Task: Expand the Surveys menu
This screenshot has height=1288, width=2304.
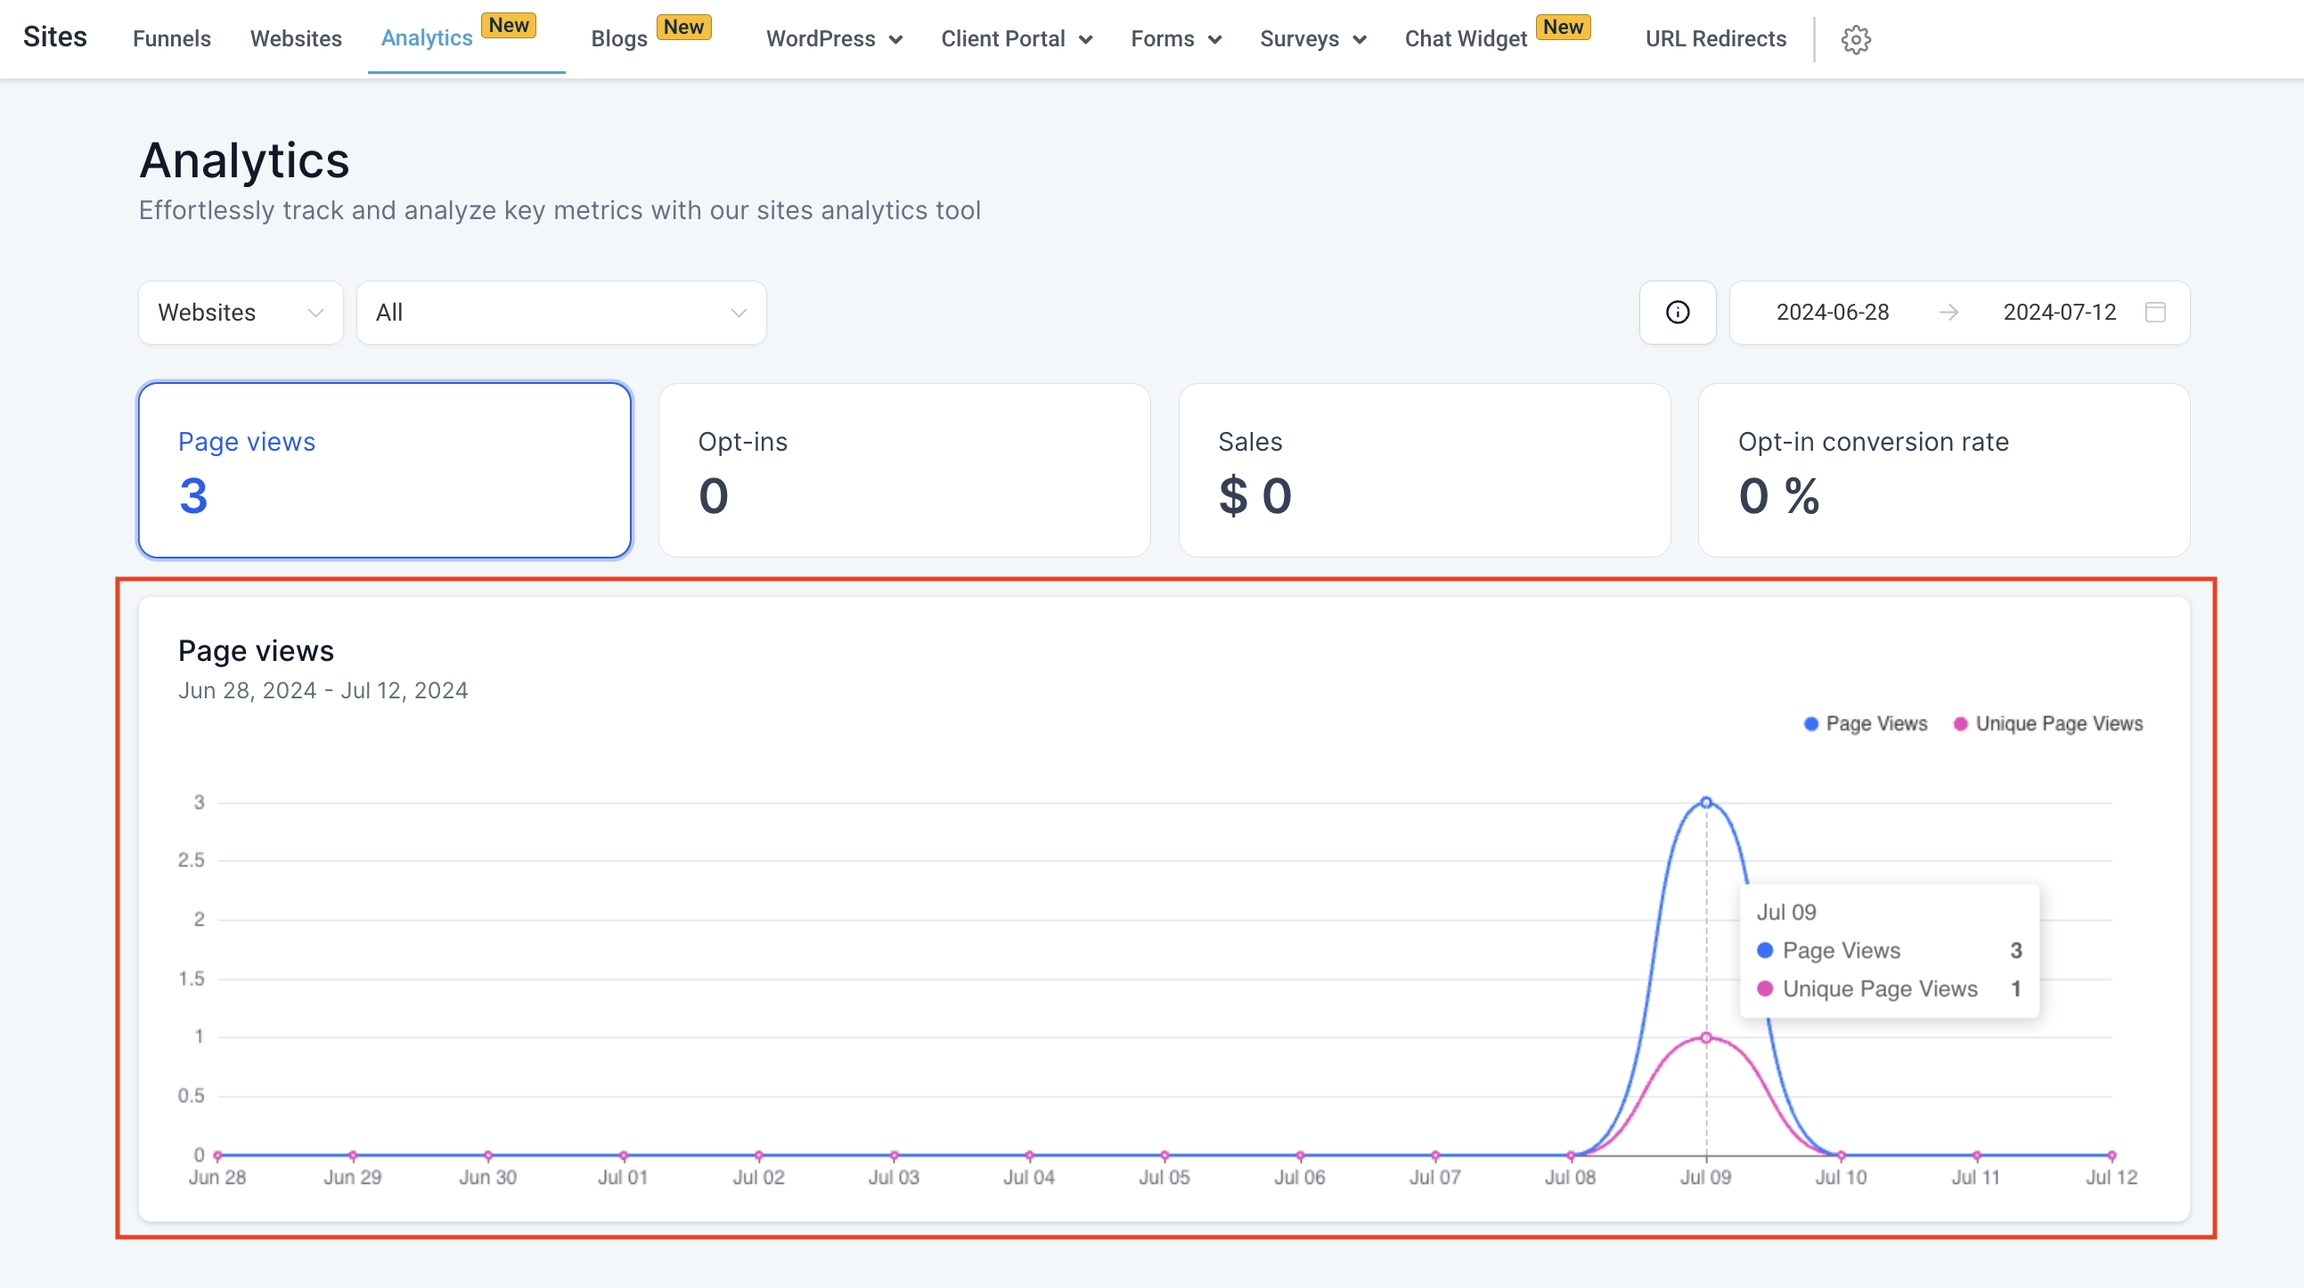Action: 1312,39
